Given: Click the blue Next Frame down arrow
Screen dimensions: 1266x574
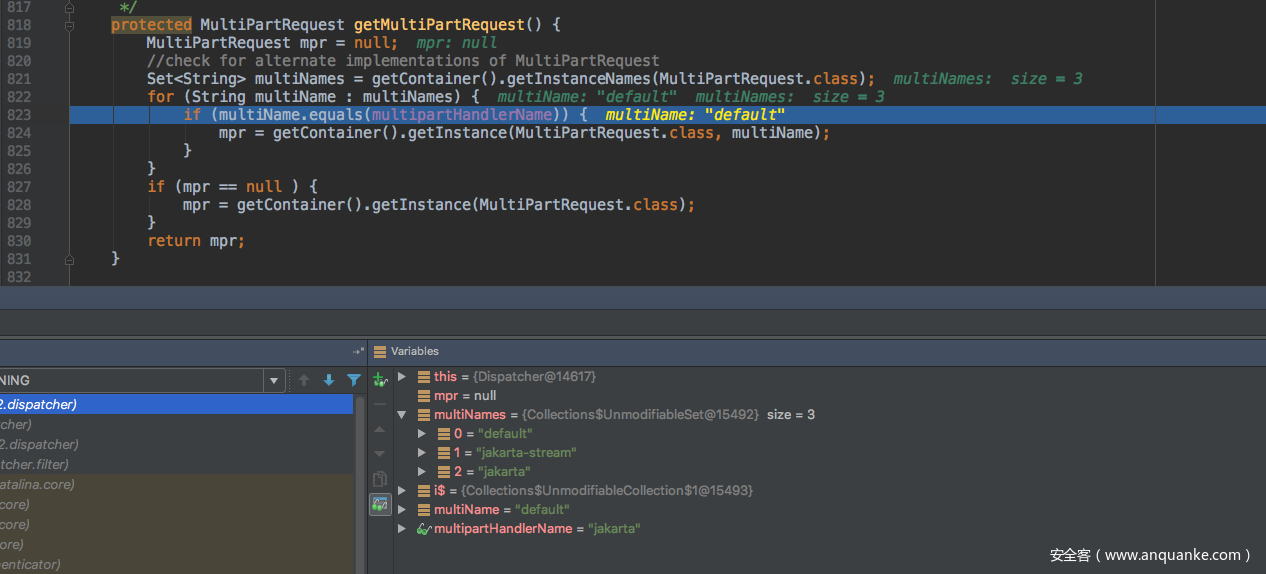Looking at the screenshot, I should 329,380.
